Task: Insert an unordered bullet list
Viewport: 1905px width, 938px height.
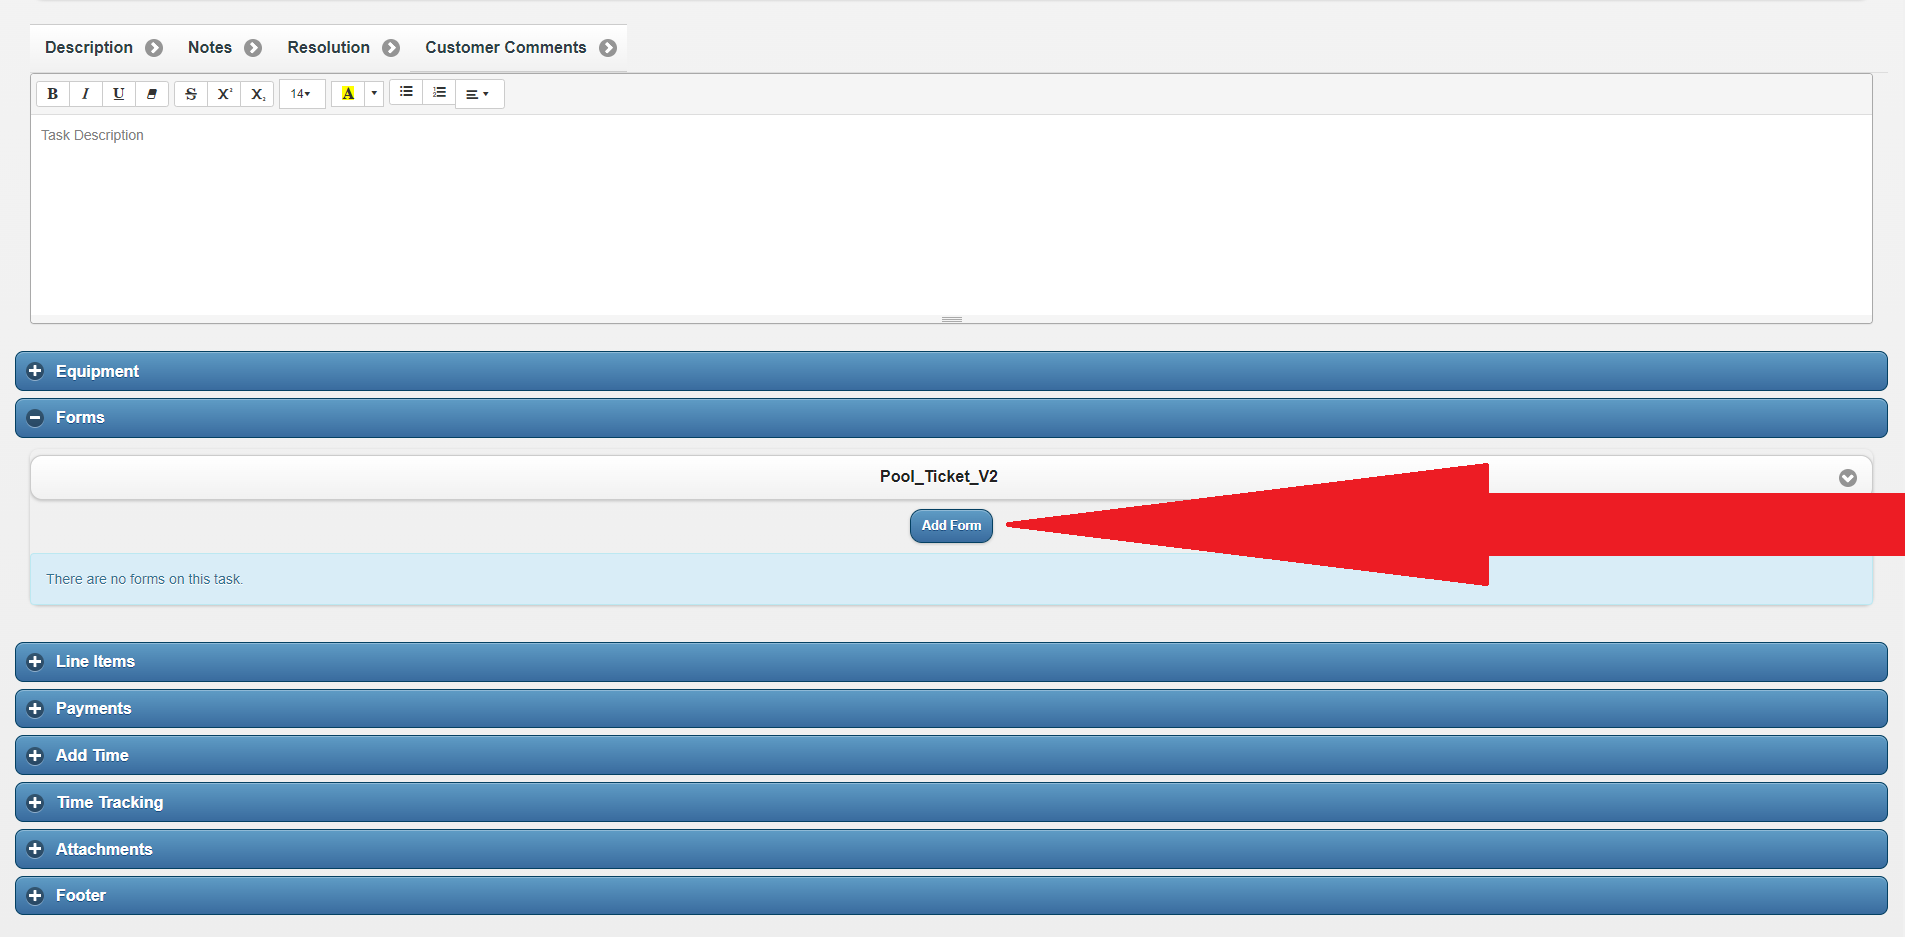Action: click(406, 92)
